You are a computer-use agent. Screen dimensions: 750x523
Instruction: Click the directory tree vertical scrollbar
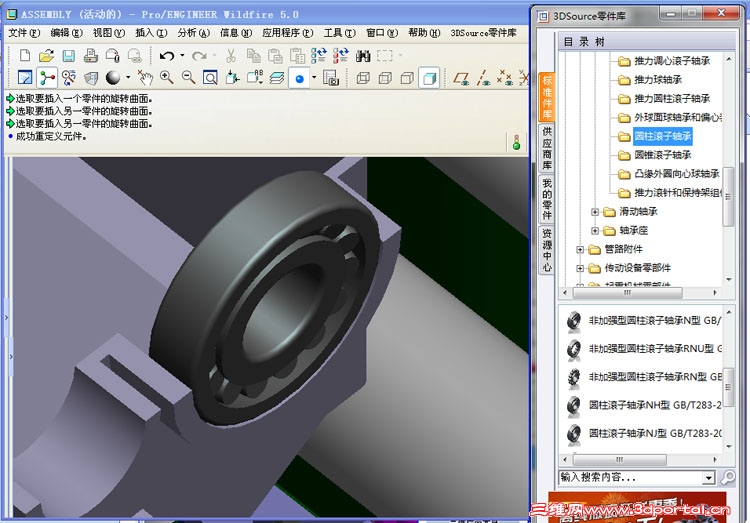click(x=729, y=200)
